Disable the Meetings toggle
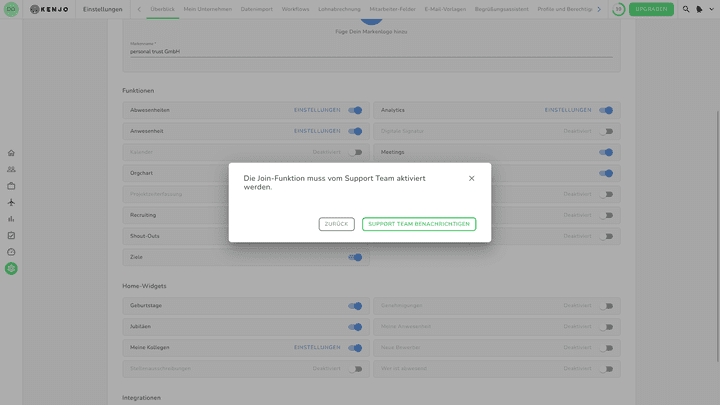 (x=605, y=152)
